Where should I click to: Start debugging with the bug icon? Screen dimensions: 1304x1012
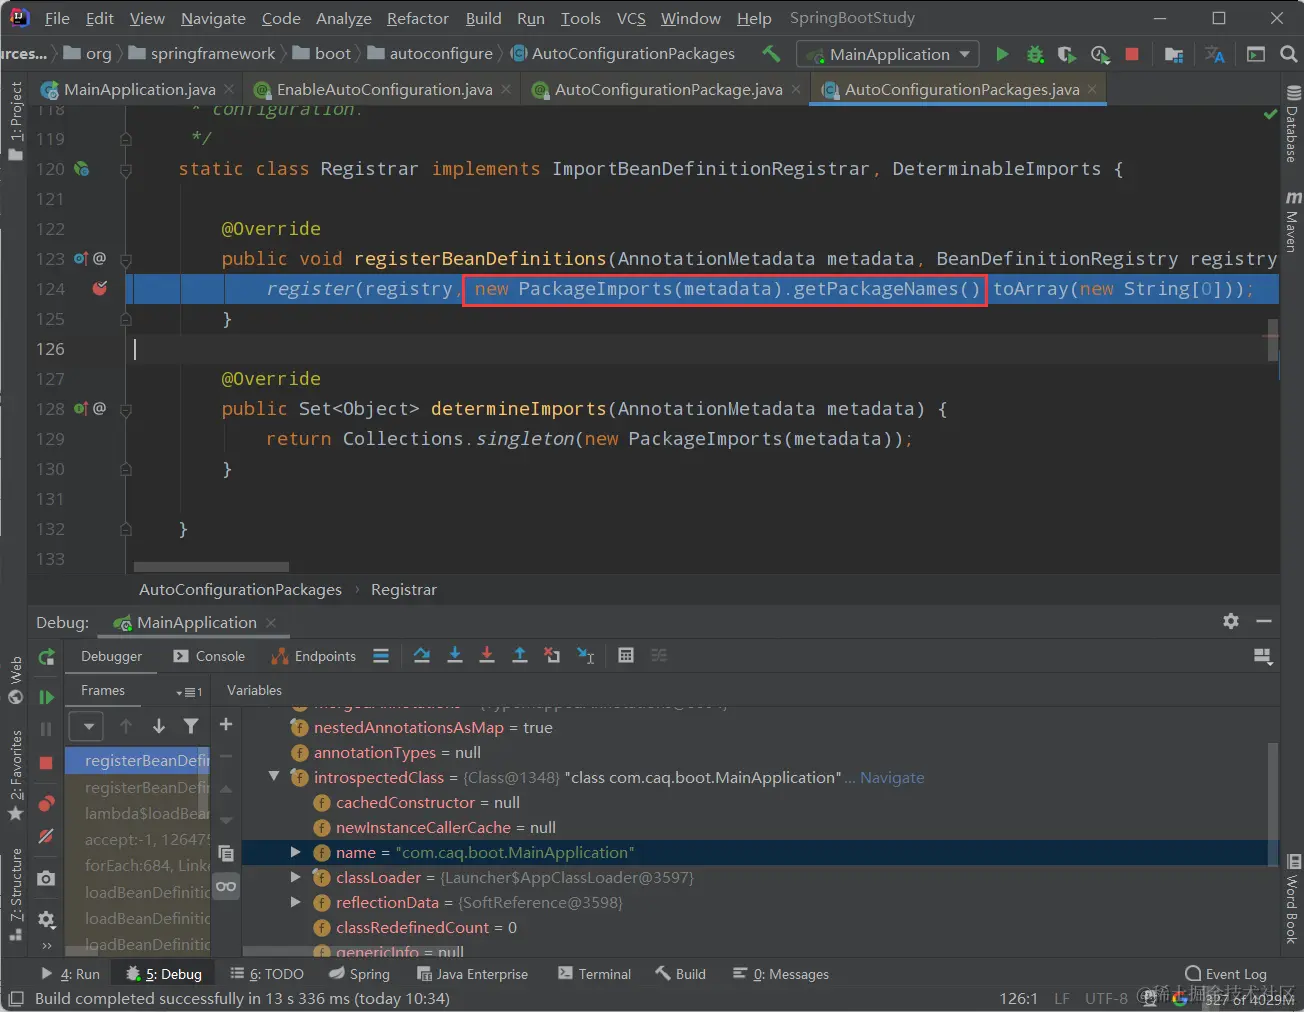click(1035, 54)
